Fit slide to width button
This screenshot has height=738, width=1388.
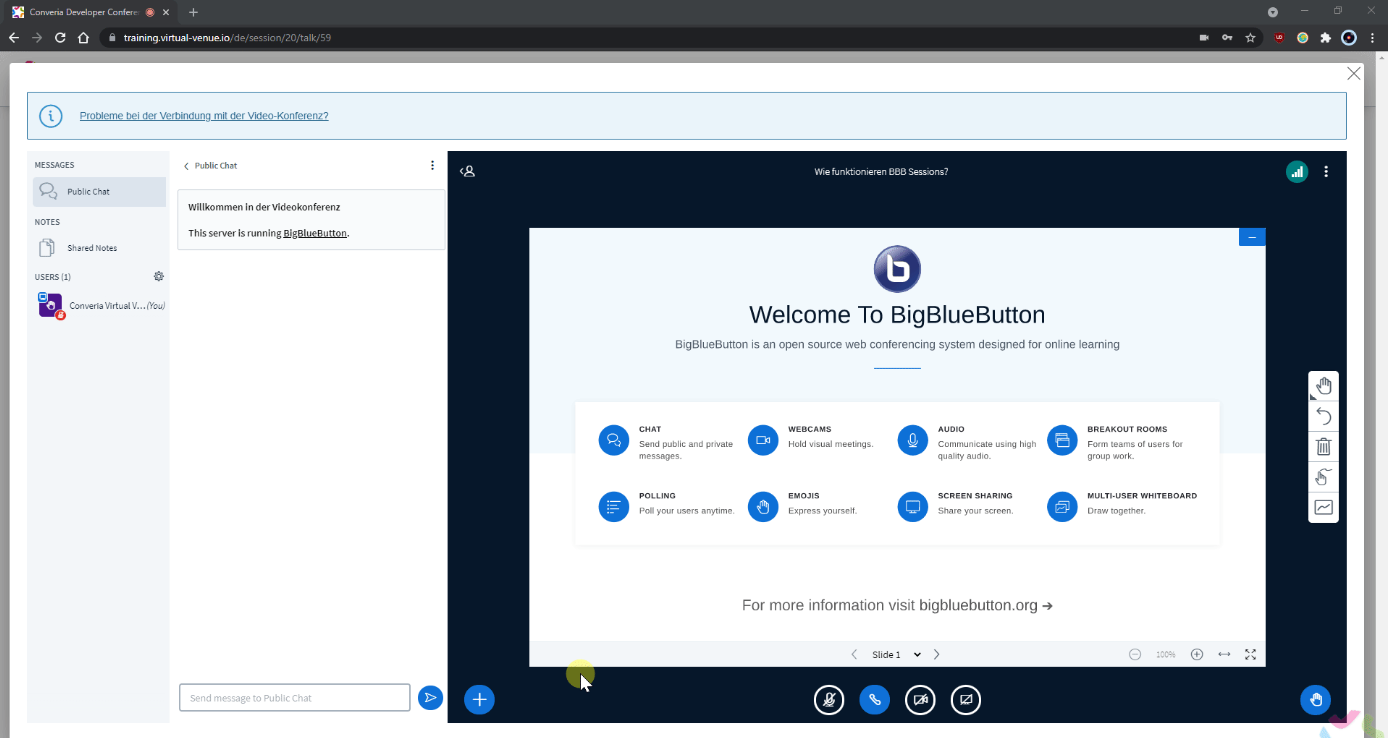click(1224, 655)
